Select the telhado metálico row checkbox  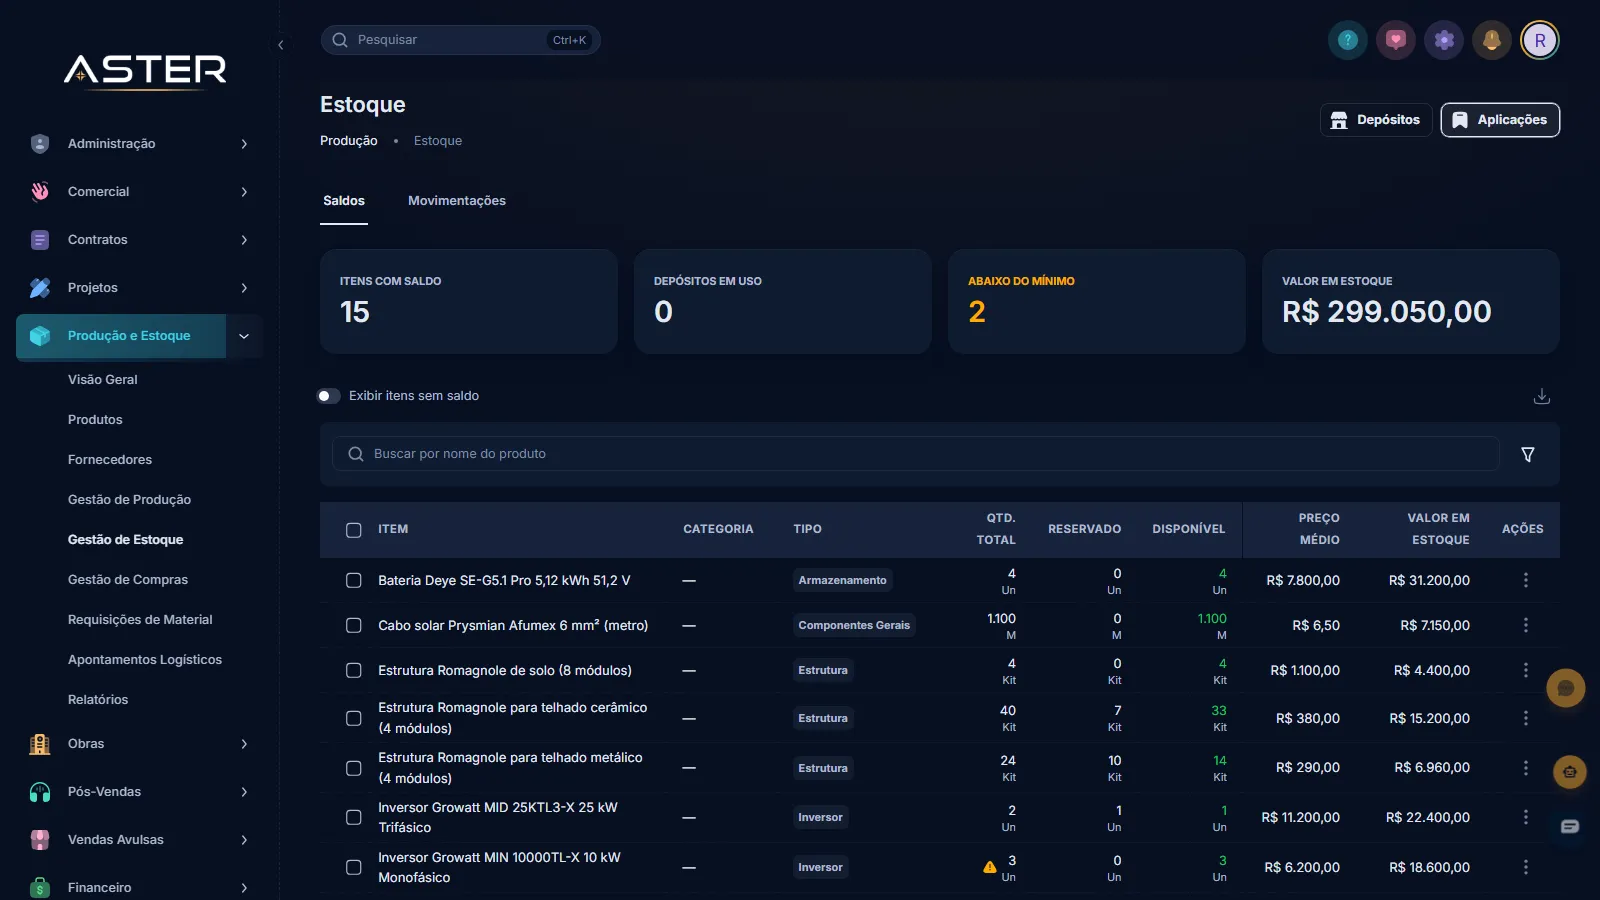point(354,768)
